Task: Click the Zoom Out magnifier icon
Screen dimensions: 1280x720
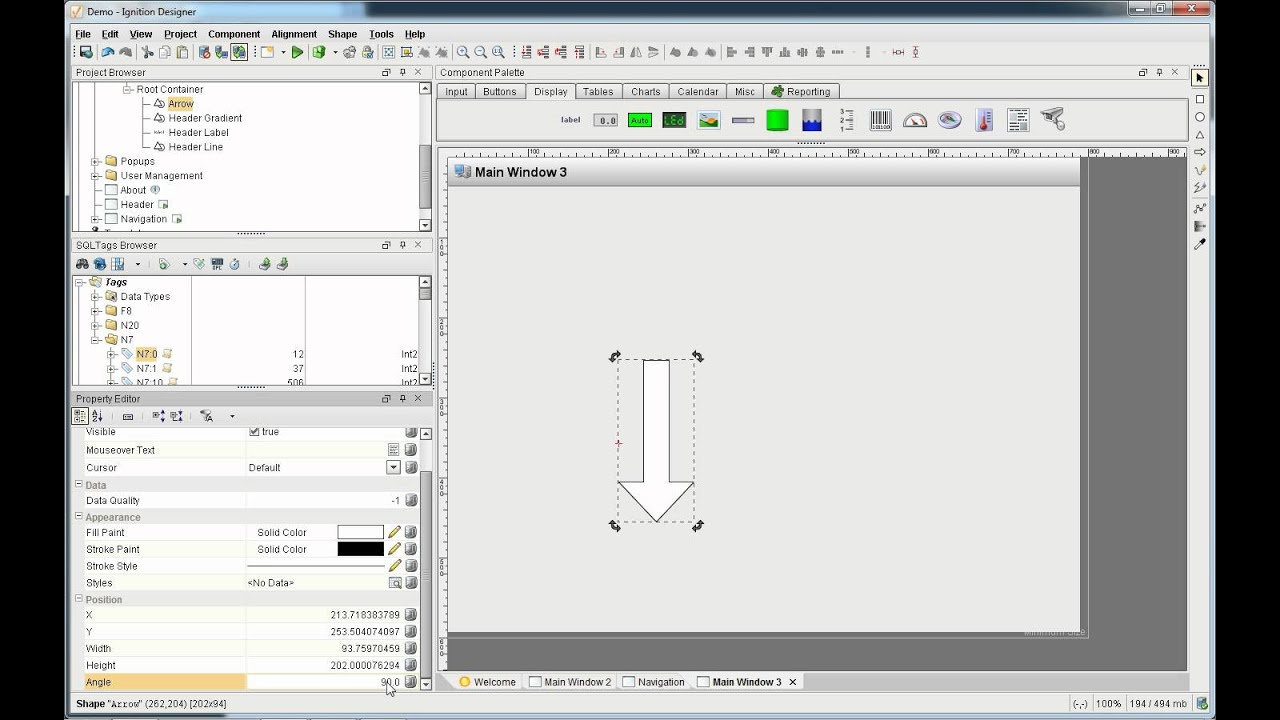Action: pos(481,52)
